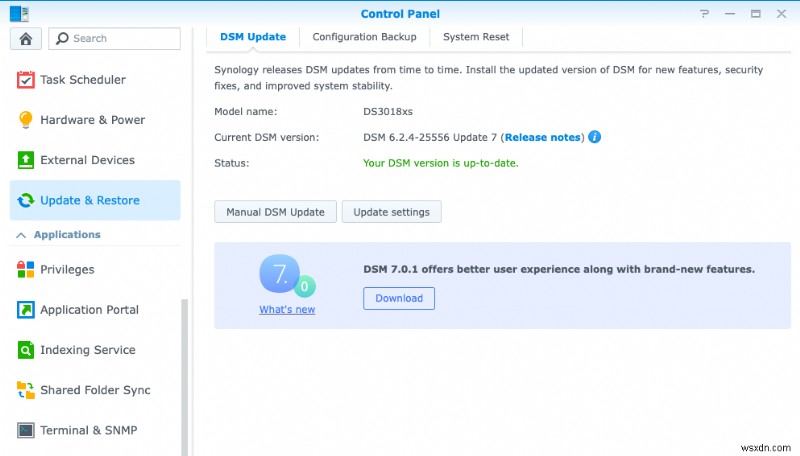Open Application Portal settings
This screenshot has height=456, width=800.
tap(95, 310)
